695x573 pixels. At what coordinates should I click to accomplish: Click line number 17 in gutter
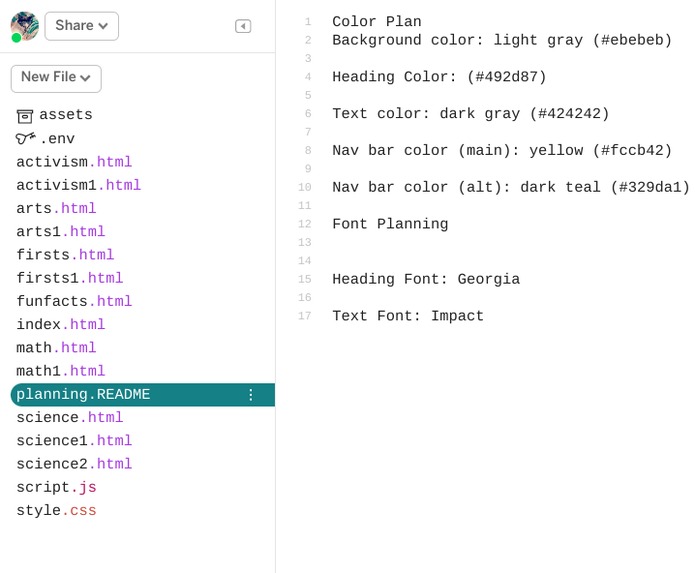coord(305,316)
